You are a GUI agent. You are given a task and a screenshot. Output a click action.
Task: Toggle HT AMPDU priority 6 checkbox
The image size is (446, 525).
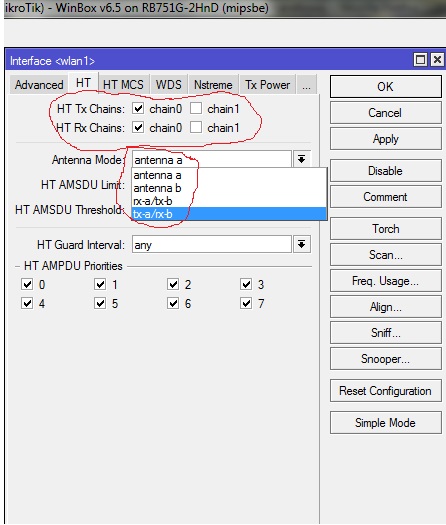pyautogui.click(x=173, y=303)
